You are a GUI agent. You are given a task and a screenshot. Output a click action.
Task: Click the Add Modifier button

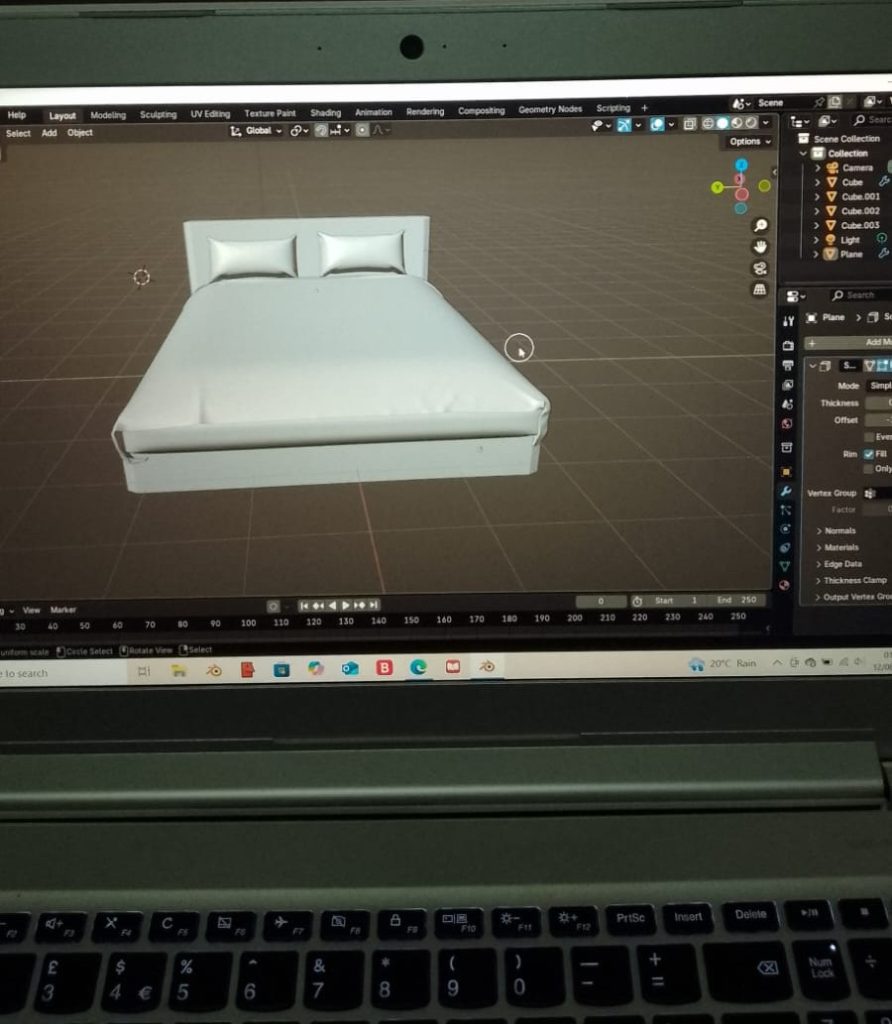[x=860, y=342]
